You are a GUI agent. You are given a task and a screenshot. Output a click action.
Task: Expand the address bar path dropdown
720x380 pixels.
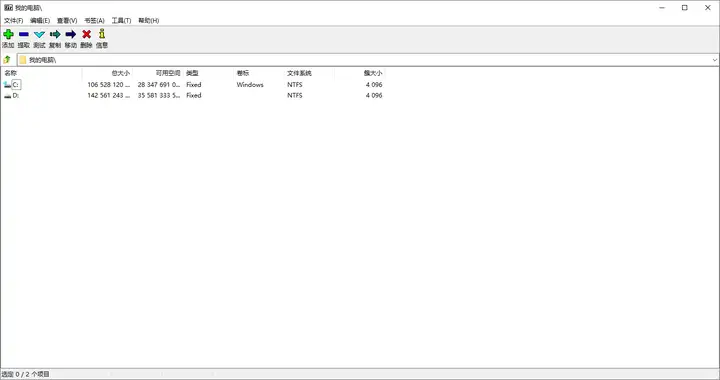714,60
